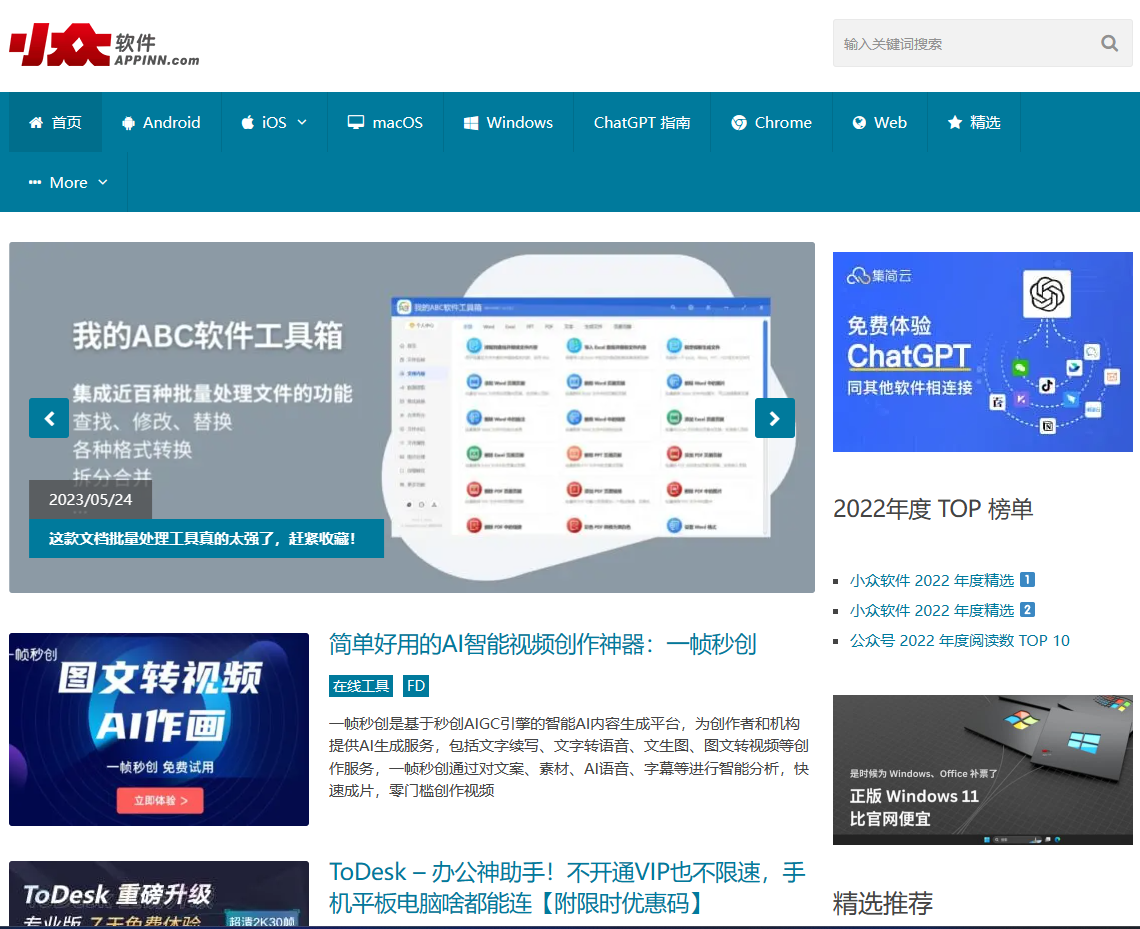Open the ChatGPT 指南 menu item
The width and height of the screenshot is (1140, 929).
642,122
